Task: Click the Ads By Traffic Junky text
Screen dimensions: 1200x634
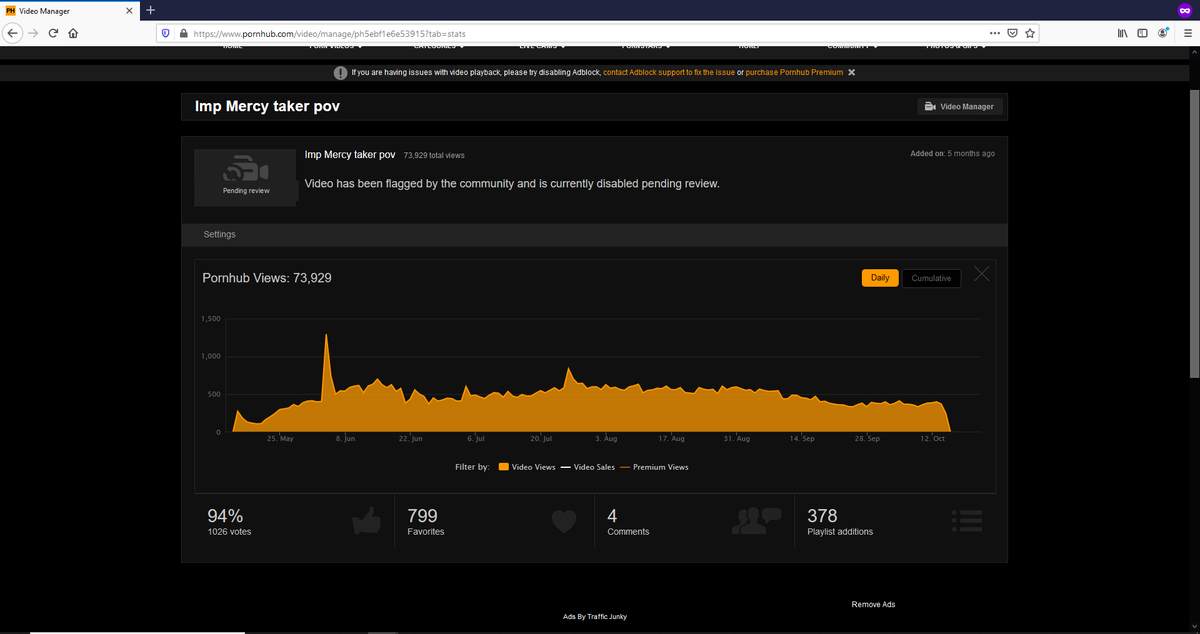Action: 595,616
